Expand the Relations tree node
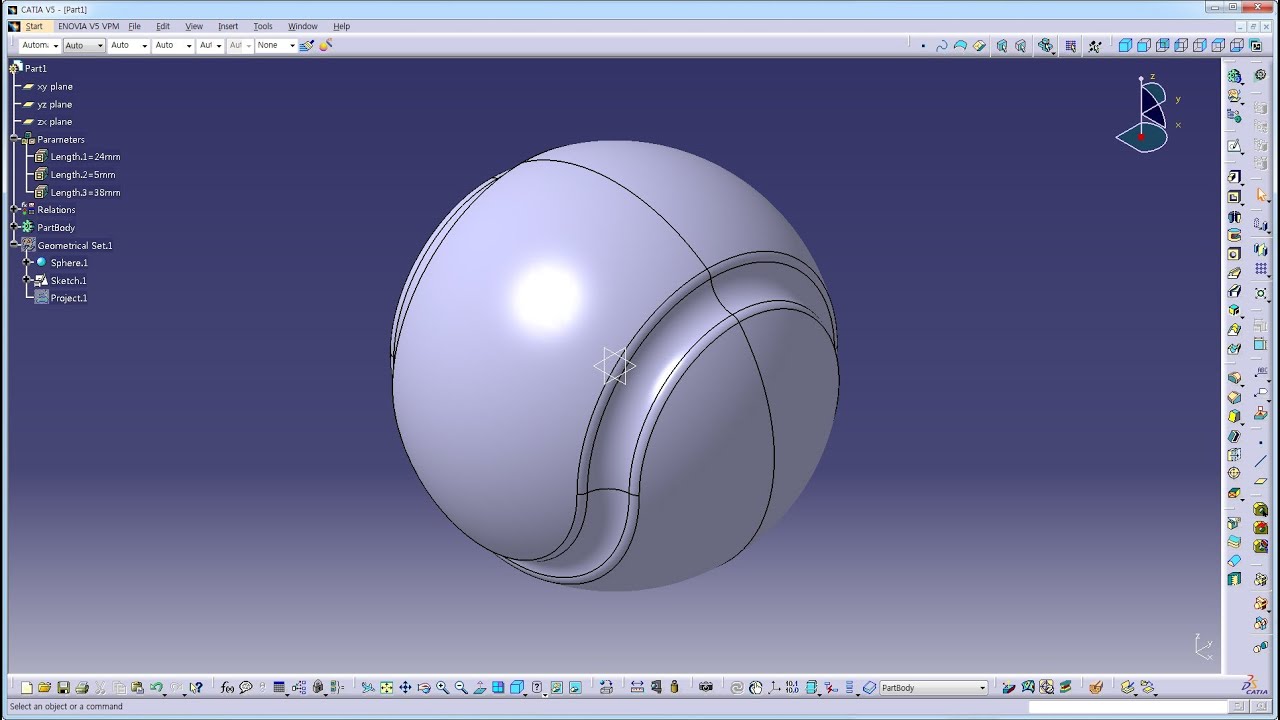1280x720 pixels. 15,210
